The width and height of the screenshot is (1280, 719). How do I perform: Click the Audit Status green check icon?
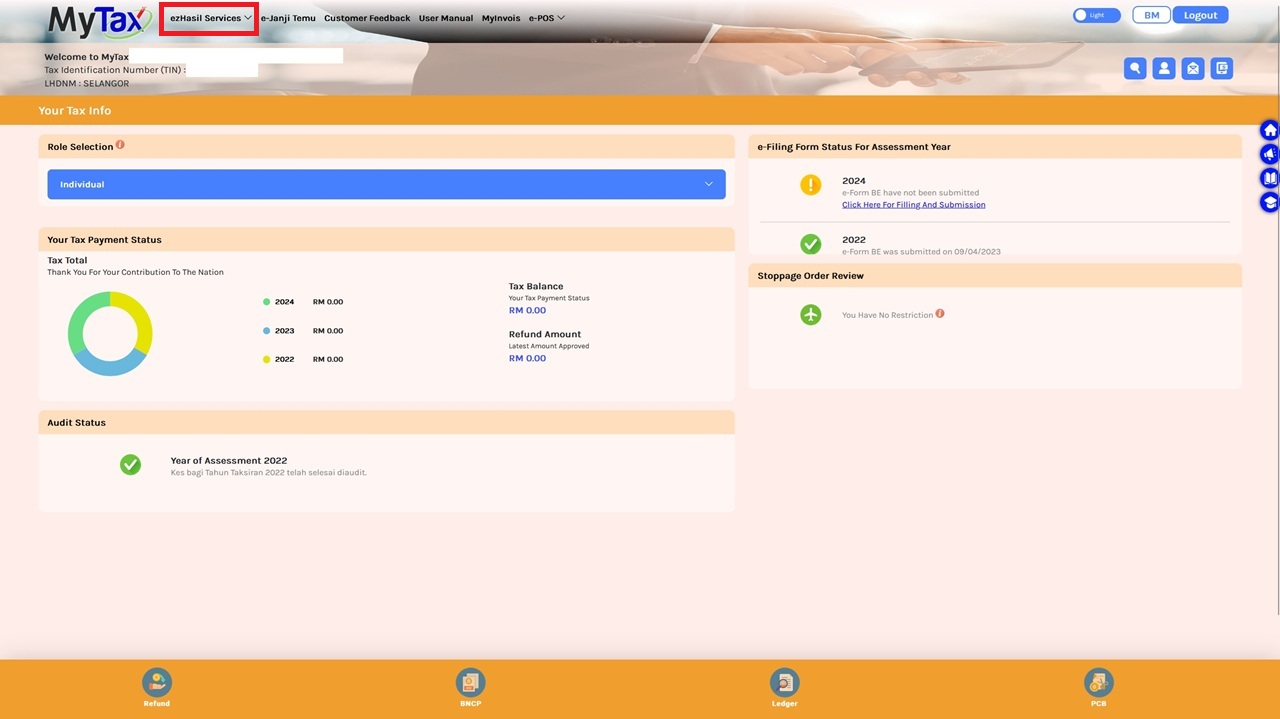(130, 465)
